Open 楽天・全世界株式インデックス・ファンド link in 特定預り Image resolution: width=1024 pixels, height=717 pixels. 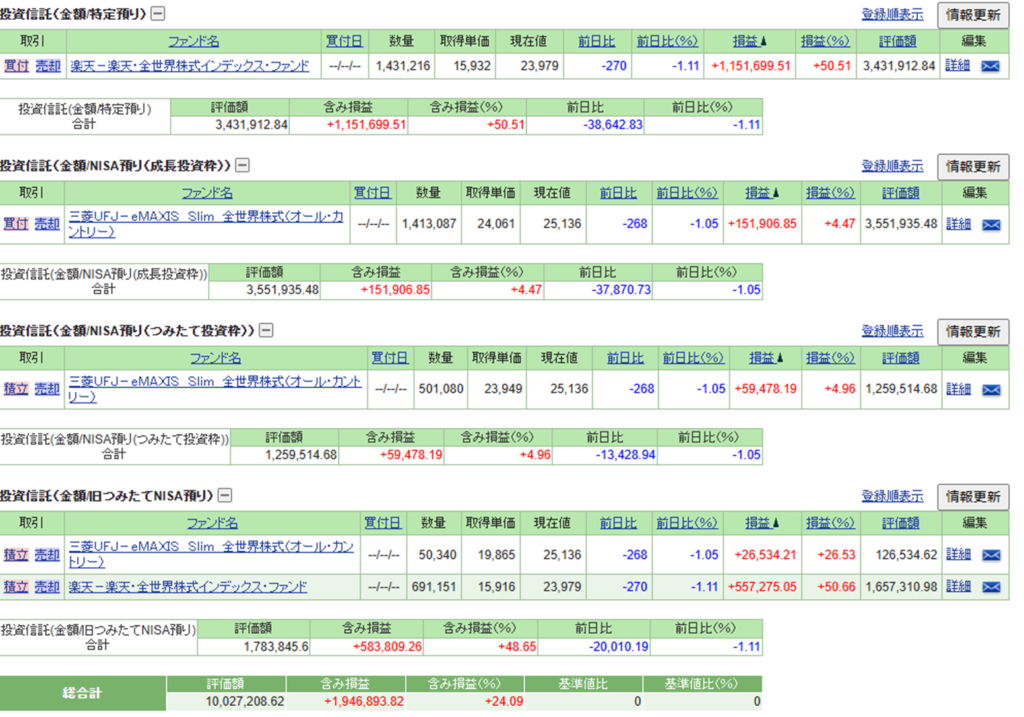(189, 65)
